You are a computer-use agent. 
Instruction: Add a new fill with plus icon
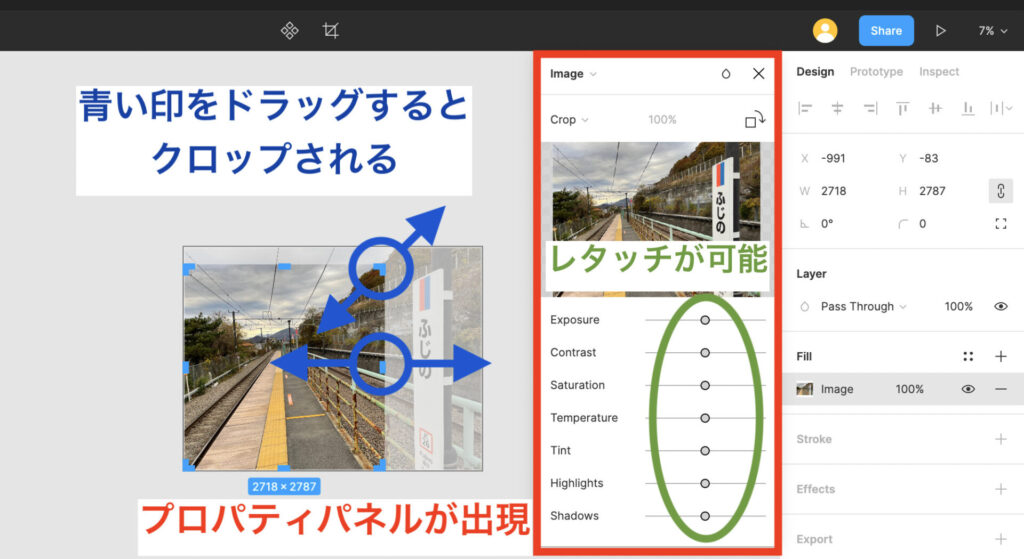pyautogui.click(x=1000, y=356)
